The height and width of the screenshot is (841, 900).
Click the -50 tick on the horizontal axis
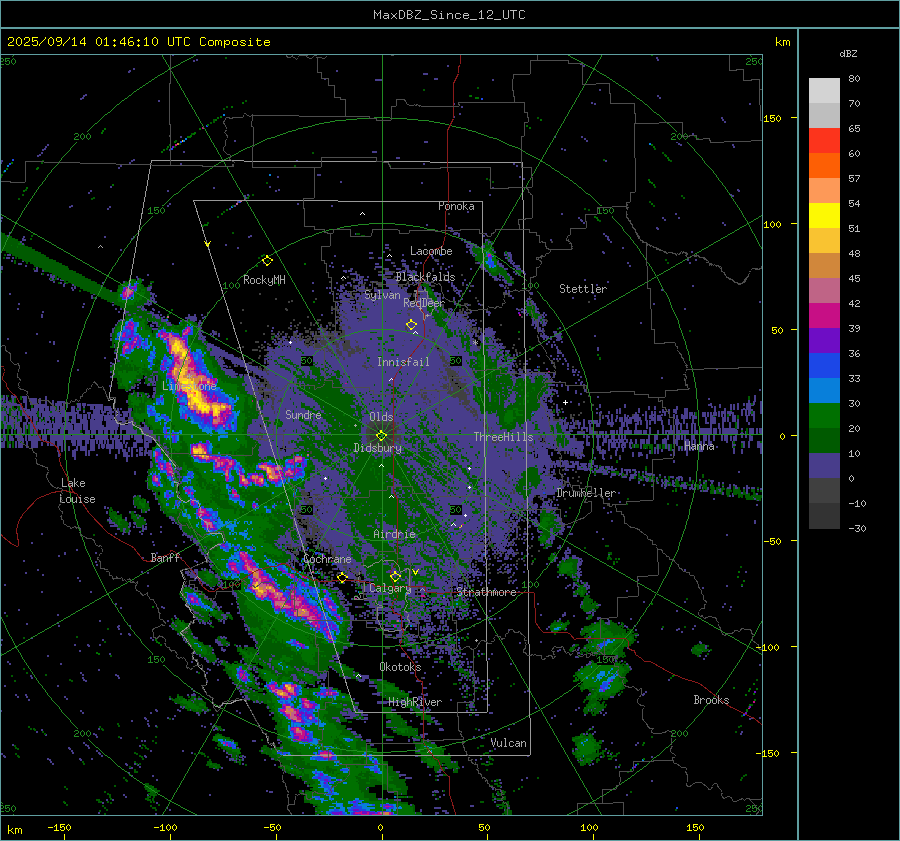[272, 827]
